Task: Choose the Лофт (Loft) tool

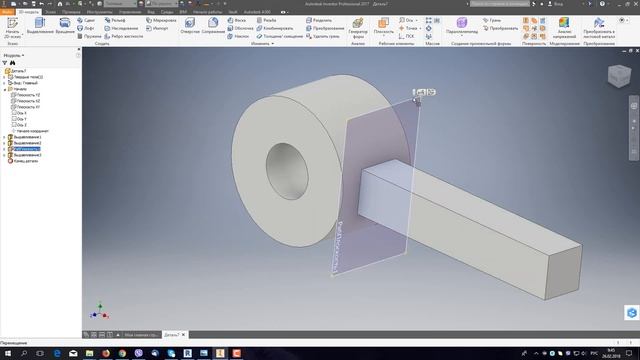Action: (86, 28)
